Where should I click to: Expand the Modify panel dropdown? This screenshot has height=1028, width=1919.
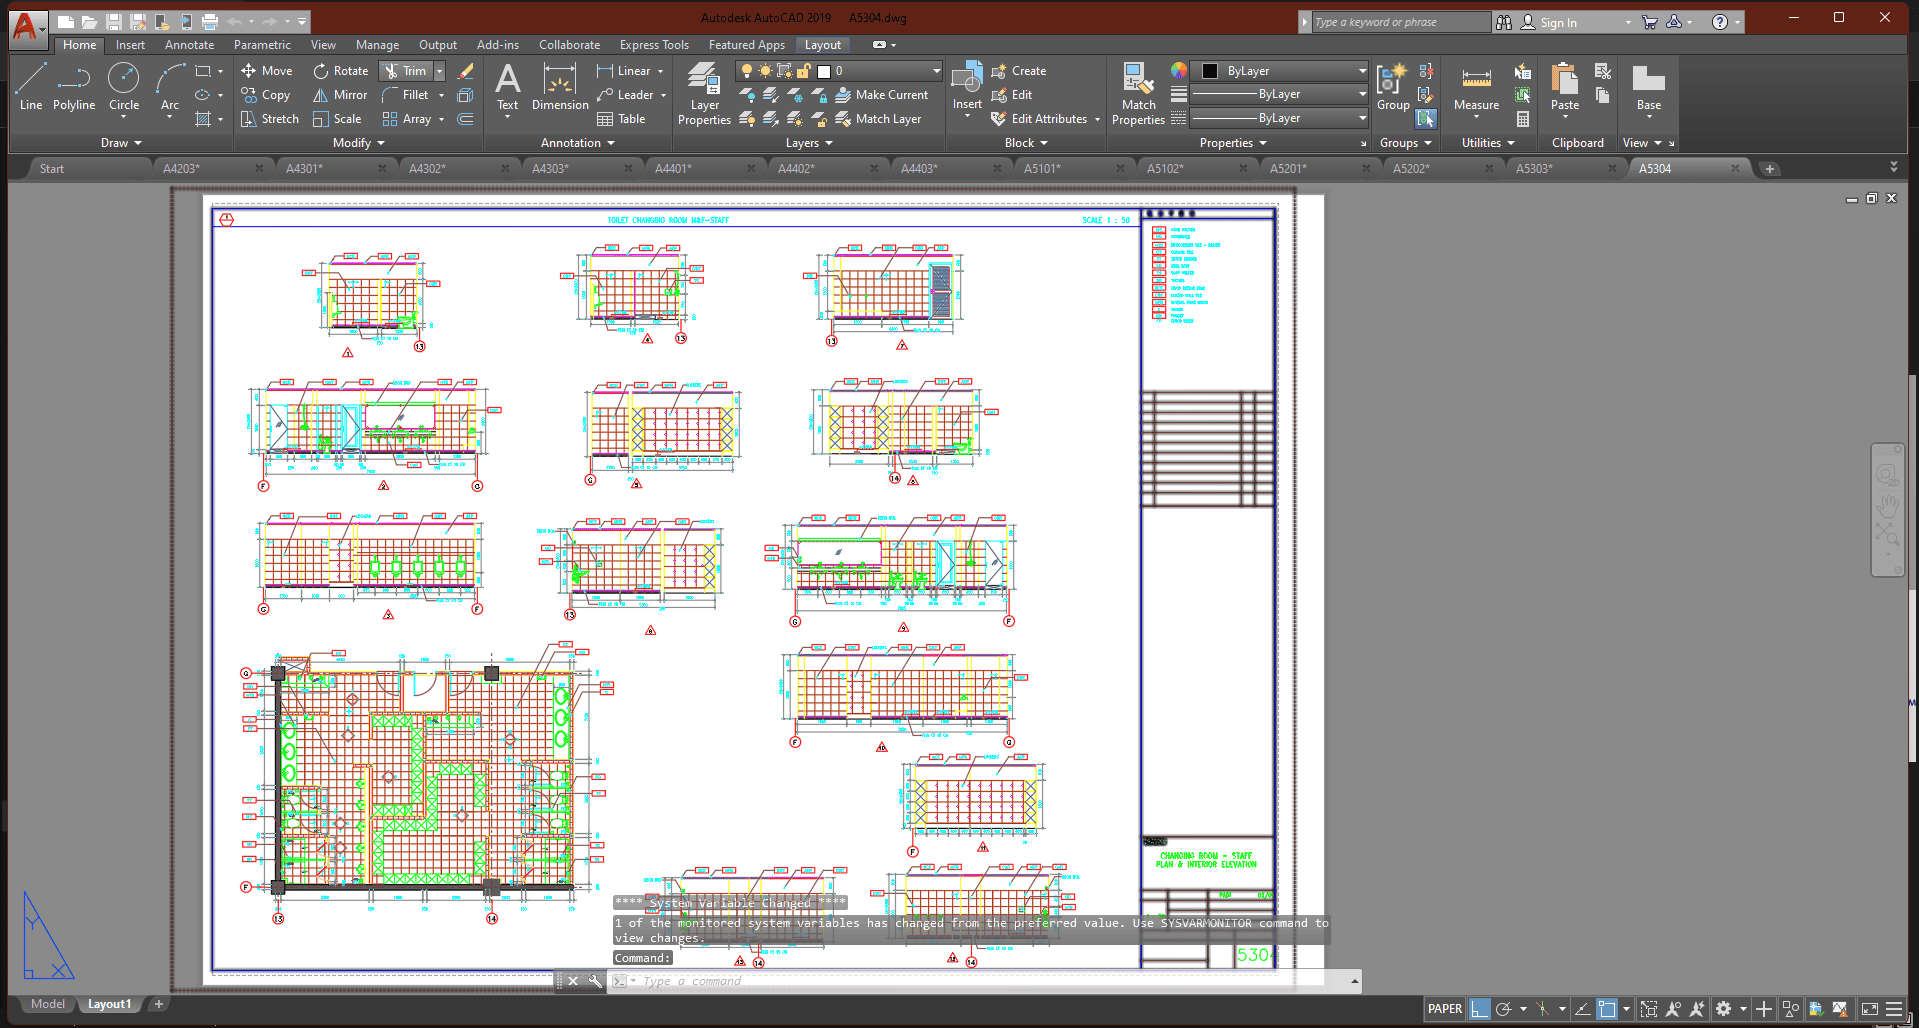click(x=358, y=143)
